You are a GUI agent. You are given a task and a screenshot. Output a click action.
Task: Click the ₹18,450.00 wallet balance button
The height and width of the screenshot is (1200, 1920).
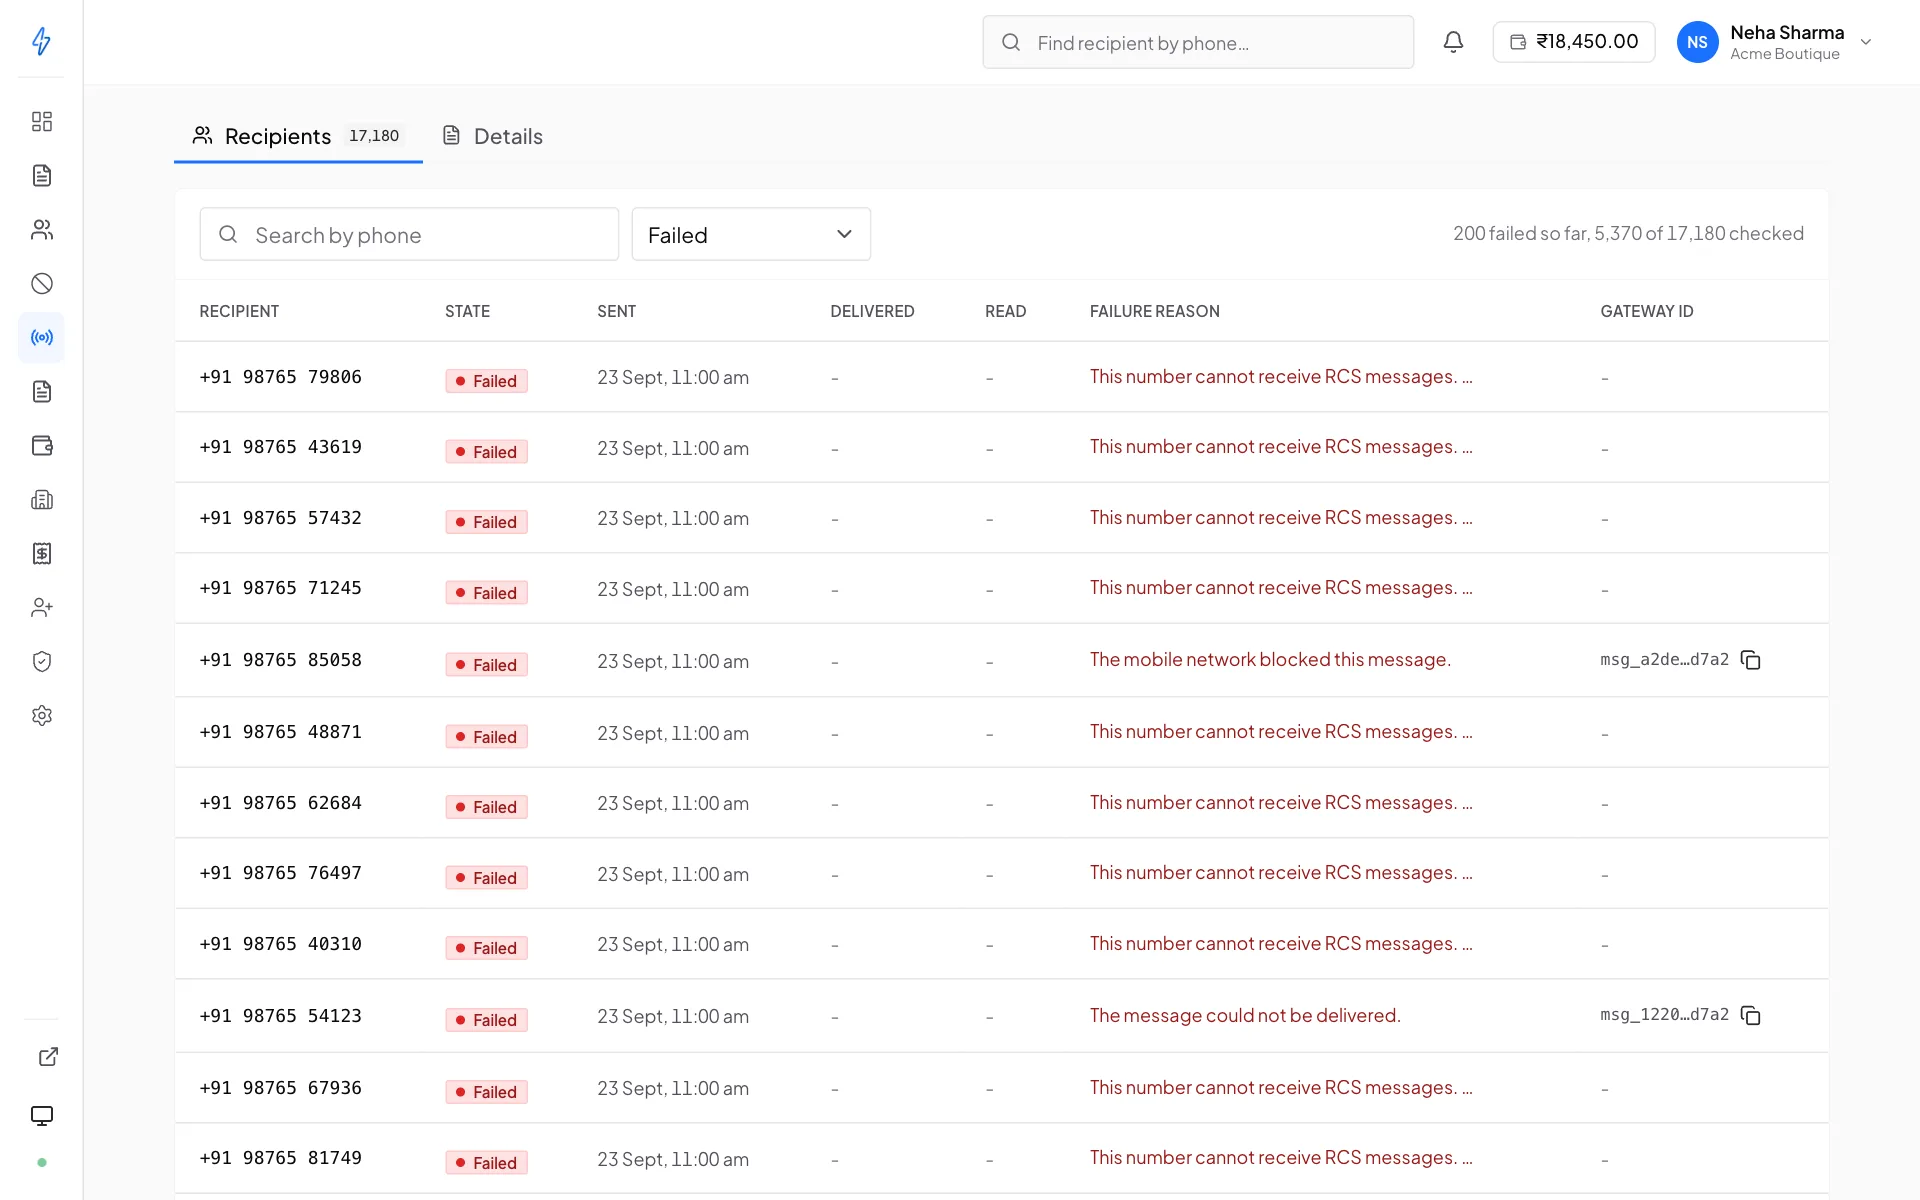point(1573,42)
